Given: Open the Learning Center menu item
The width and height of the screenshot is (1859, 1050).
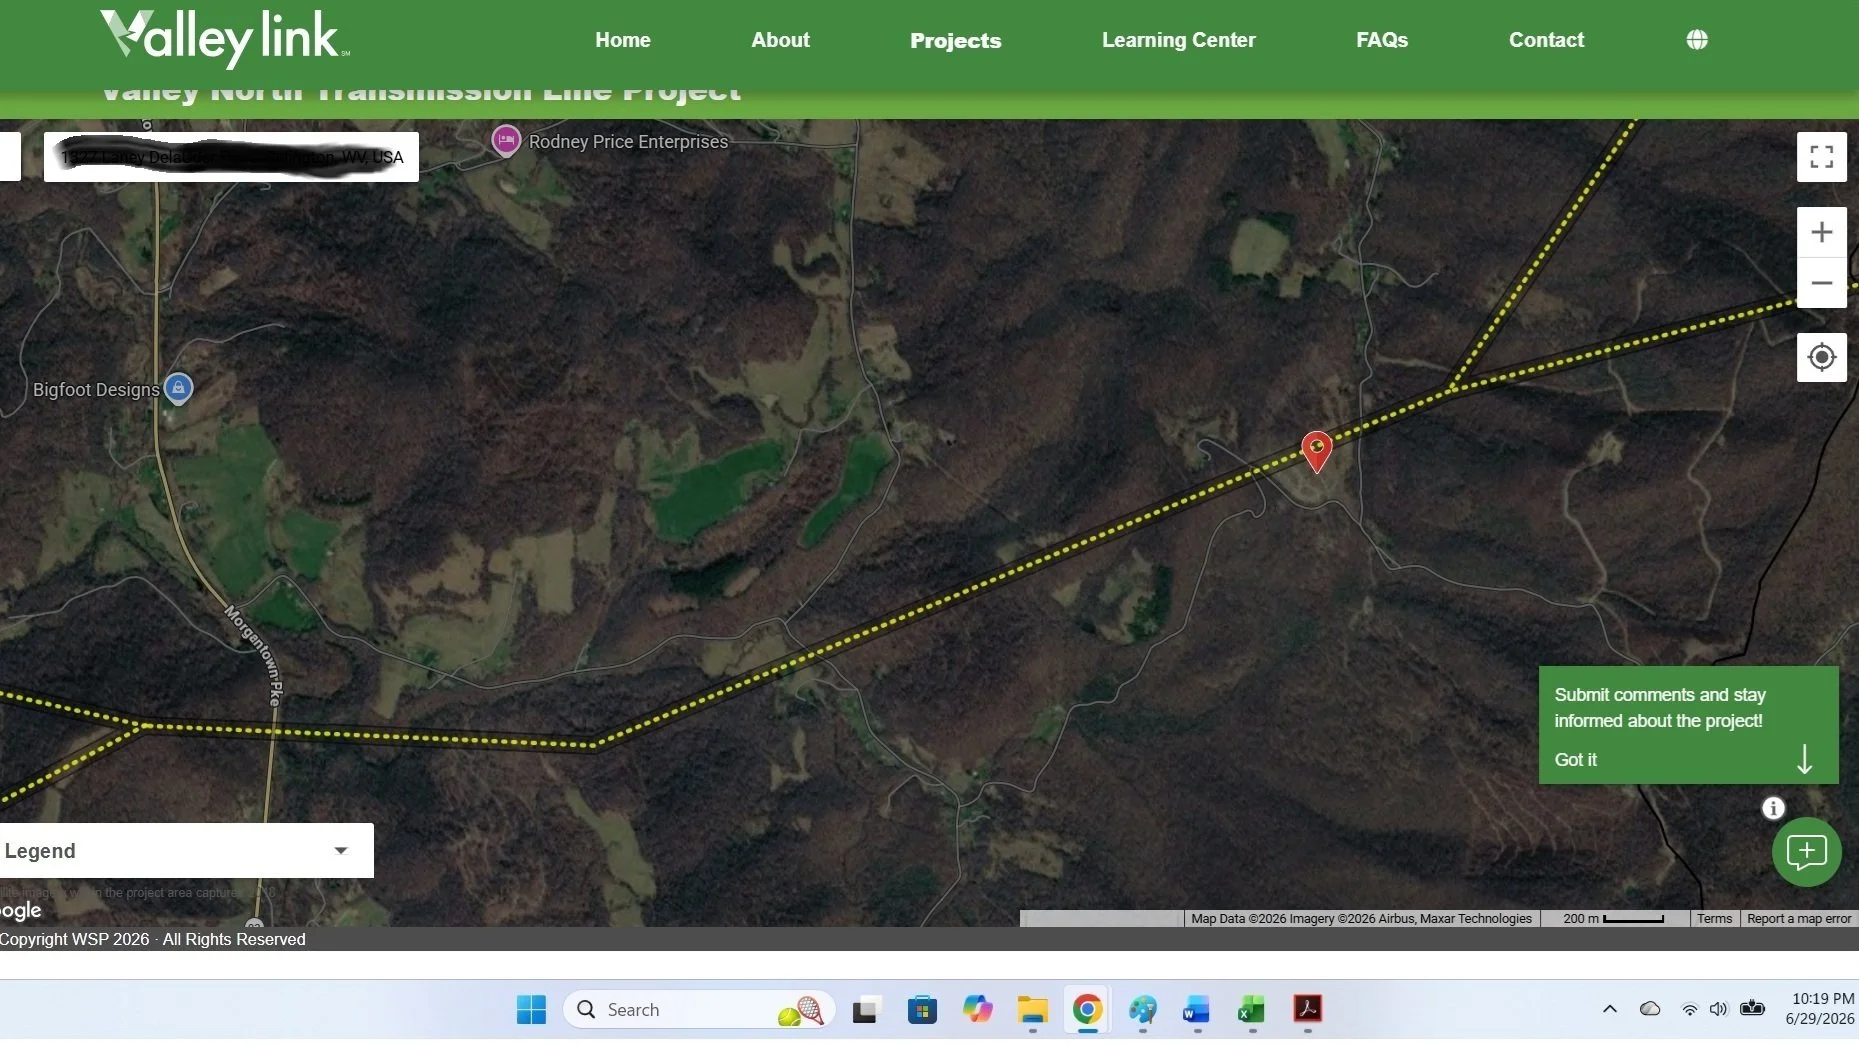Looking at the screenshot, I should 1178,40.
